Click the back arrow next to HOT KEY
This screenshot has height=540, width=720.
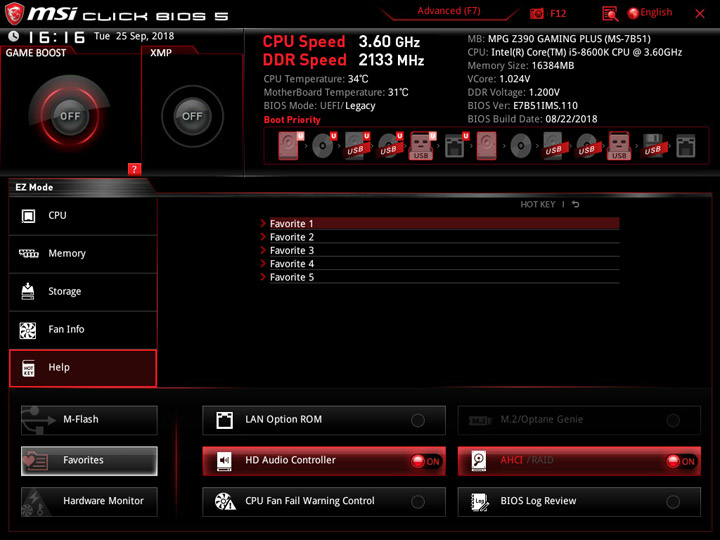[x=575, y=204]
